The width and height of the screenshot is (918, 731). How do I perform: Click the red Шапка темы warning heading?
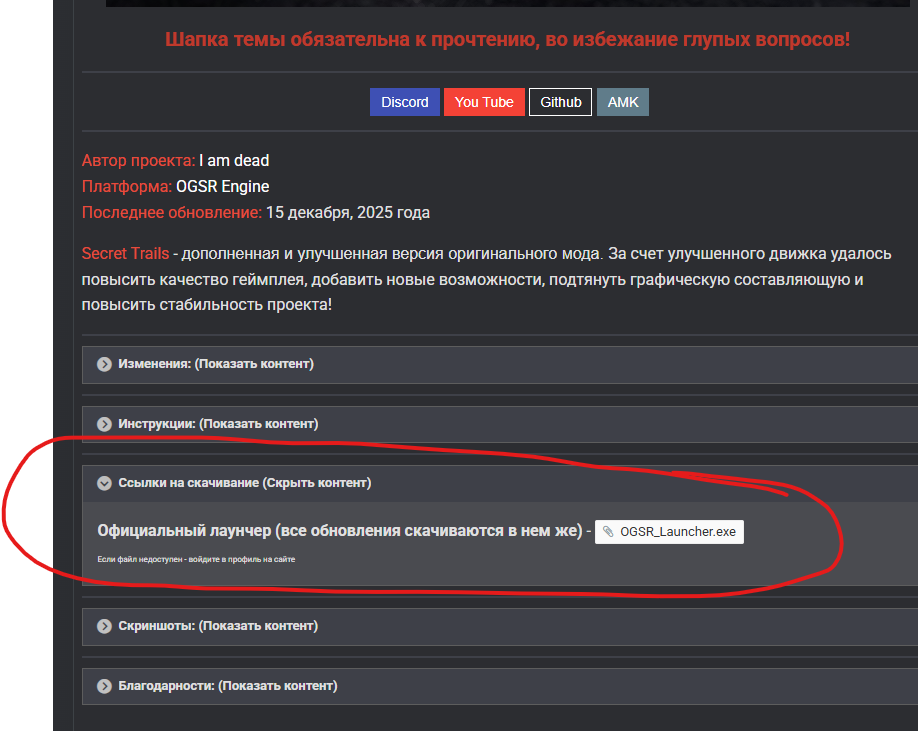pyautogui.click(x=507, y=39)
